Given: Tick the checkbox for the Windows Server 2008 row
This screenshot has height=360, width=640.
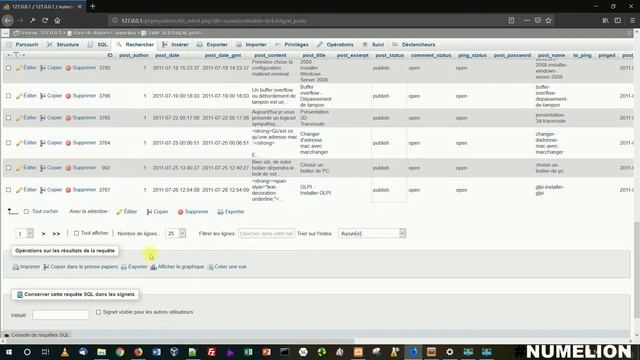Looking at the screenshot, I should click(9, 68).
